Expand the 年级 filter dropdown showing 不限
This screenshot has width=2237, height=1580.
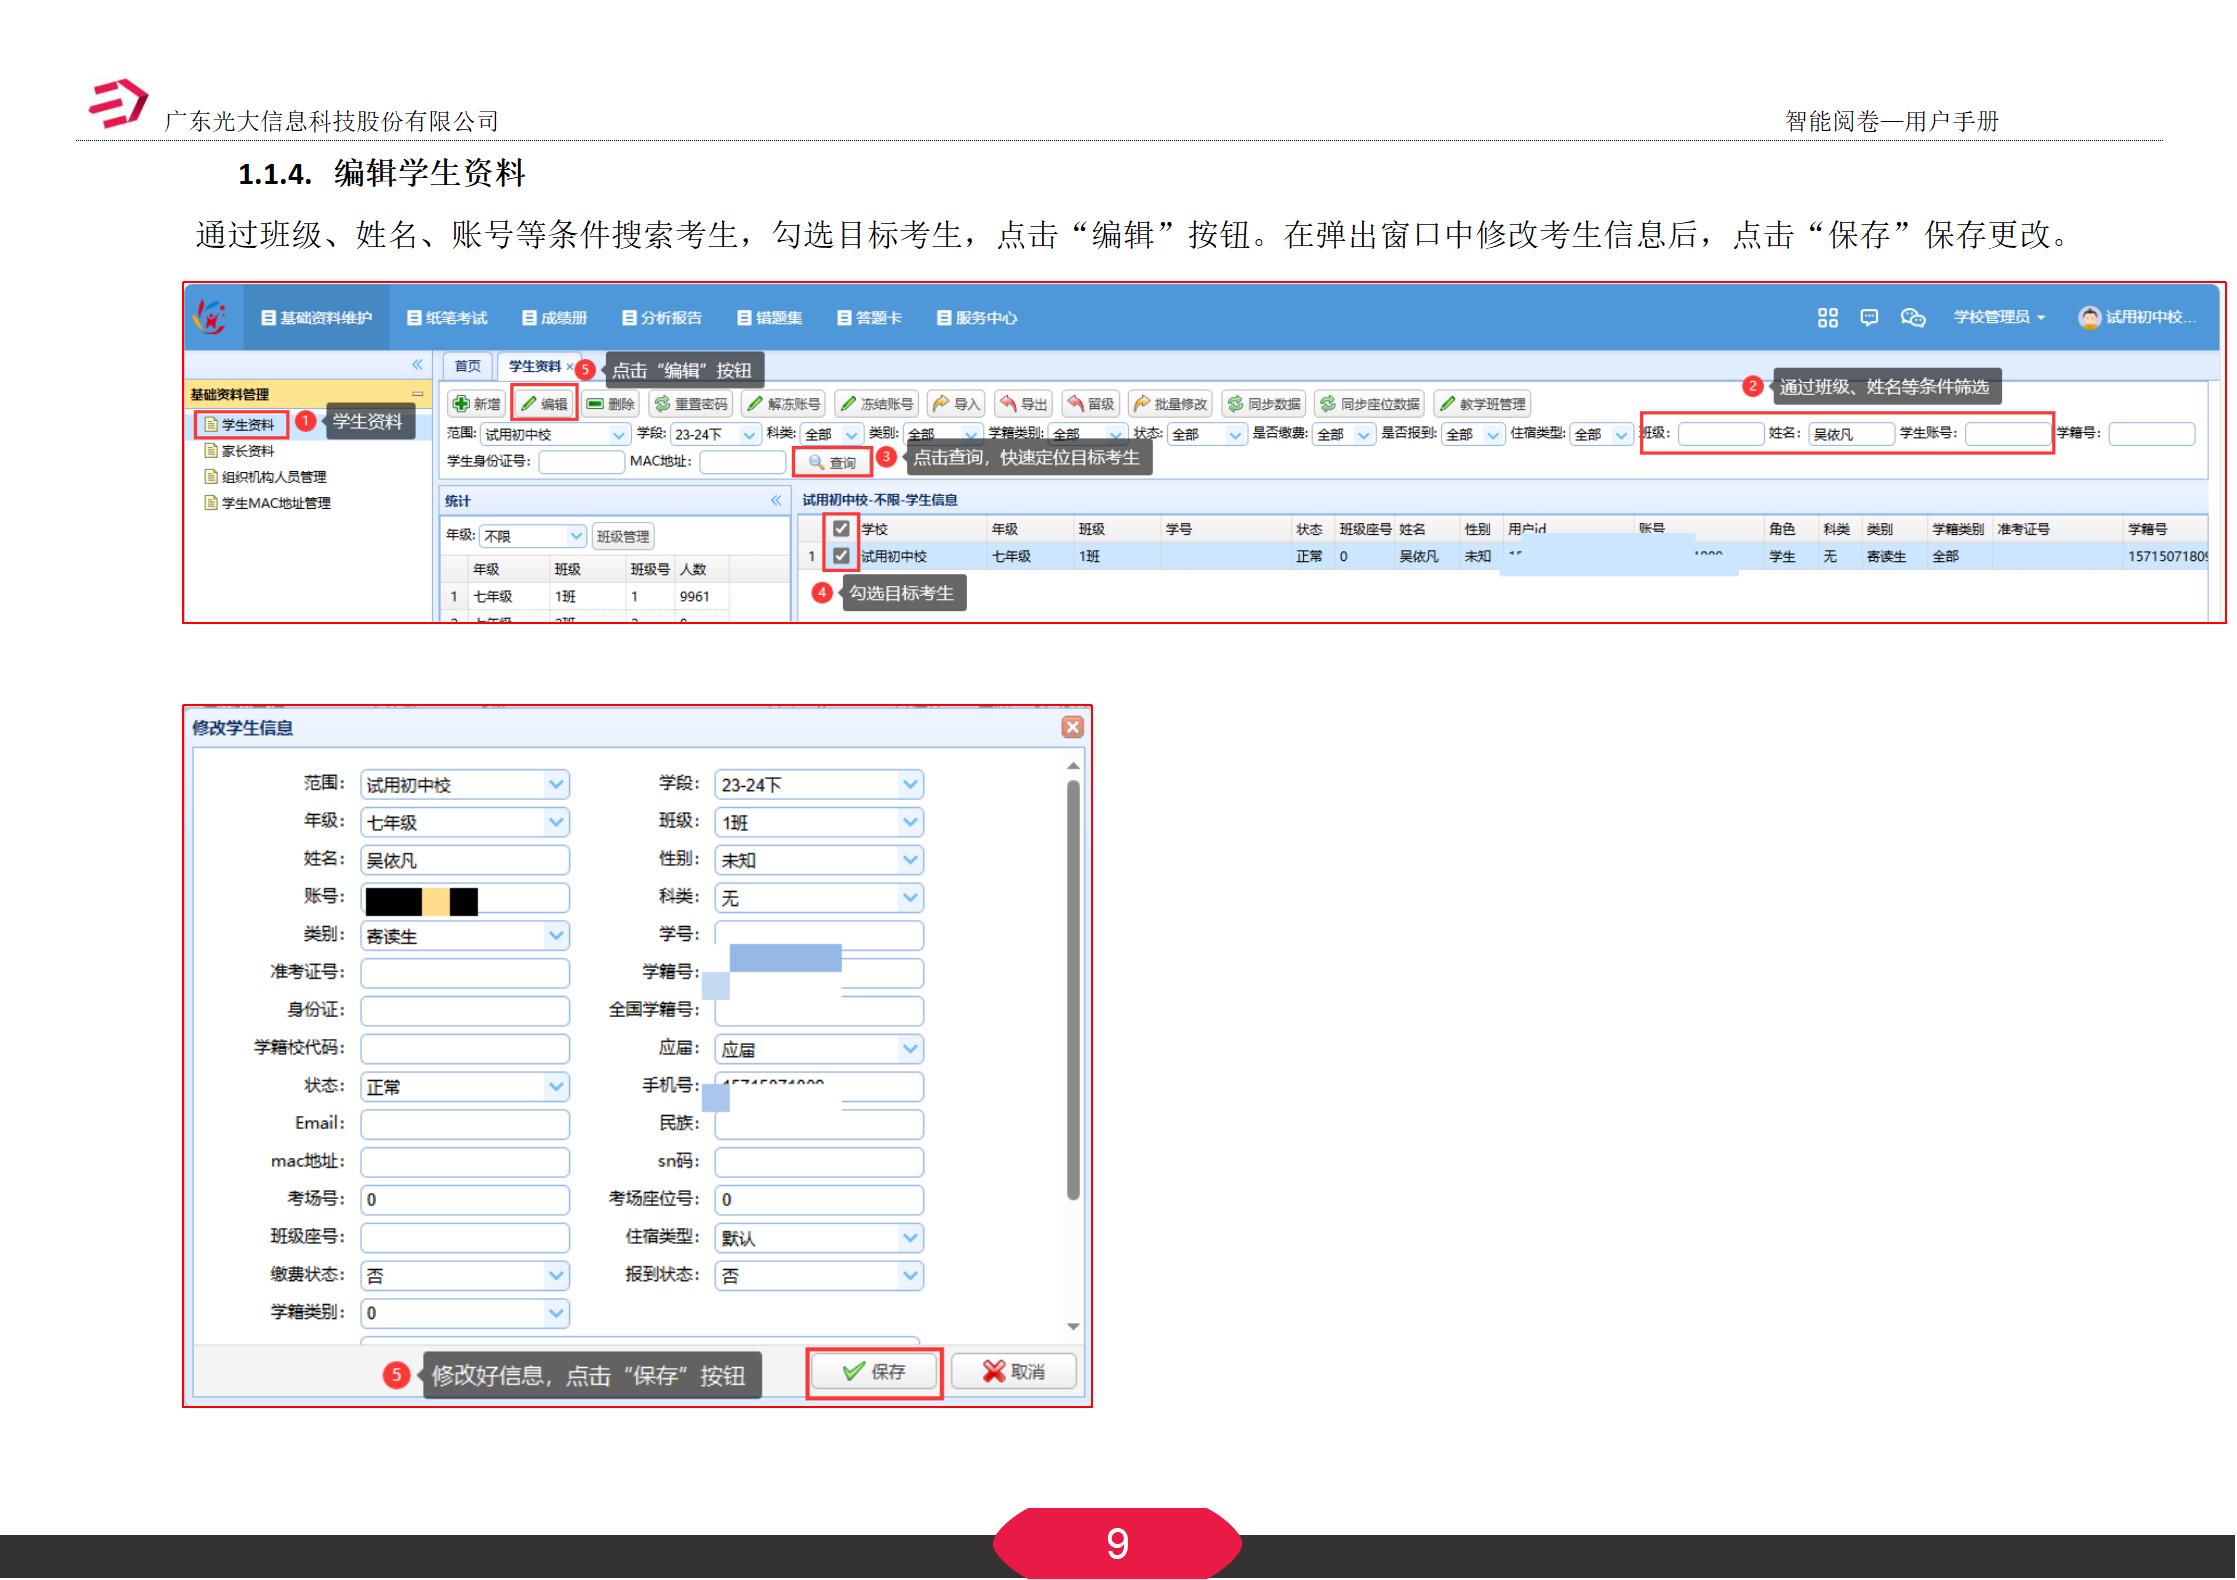576,536
